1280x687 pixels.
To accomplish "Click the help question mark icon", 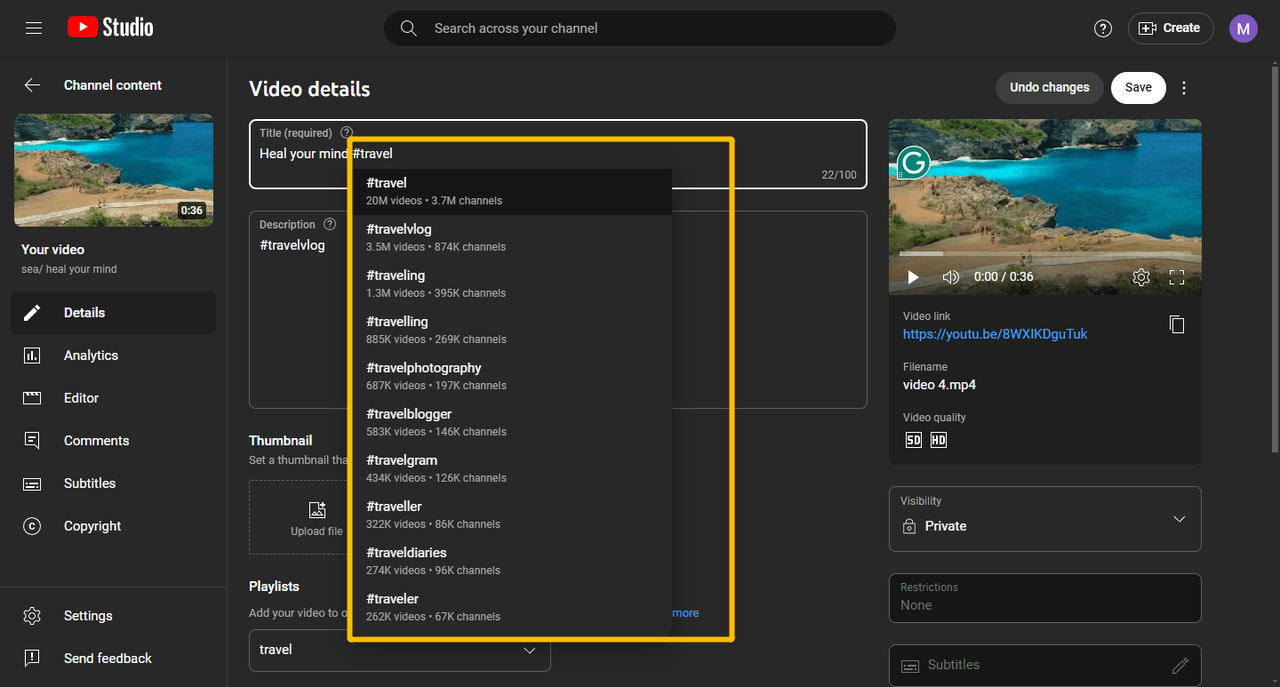I will [1103, 28].
